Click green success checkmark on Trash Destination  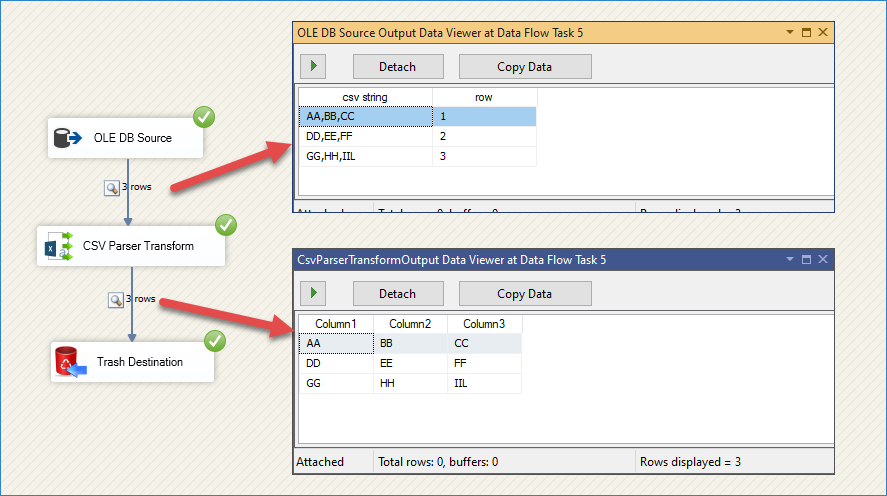coord(215,341)
